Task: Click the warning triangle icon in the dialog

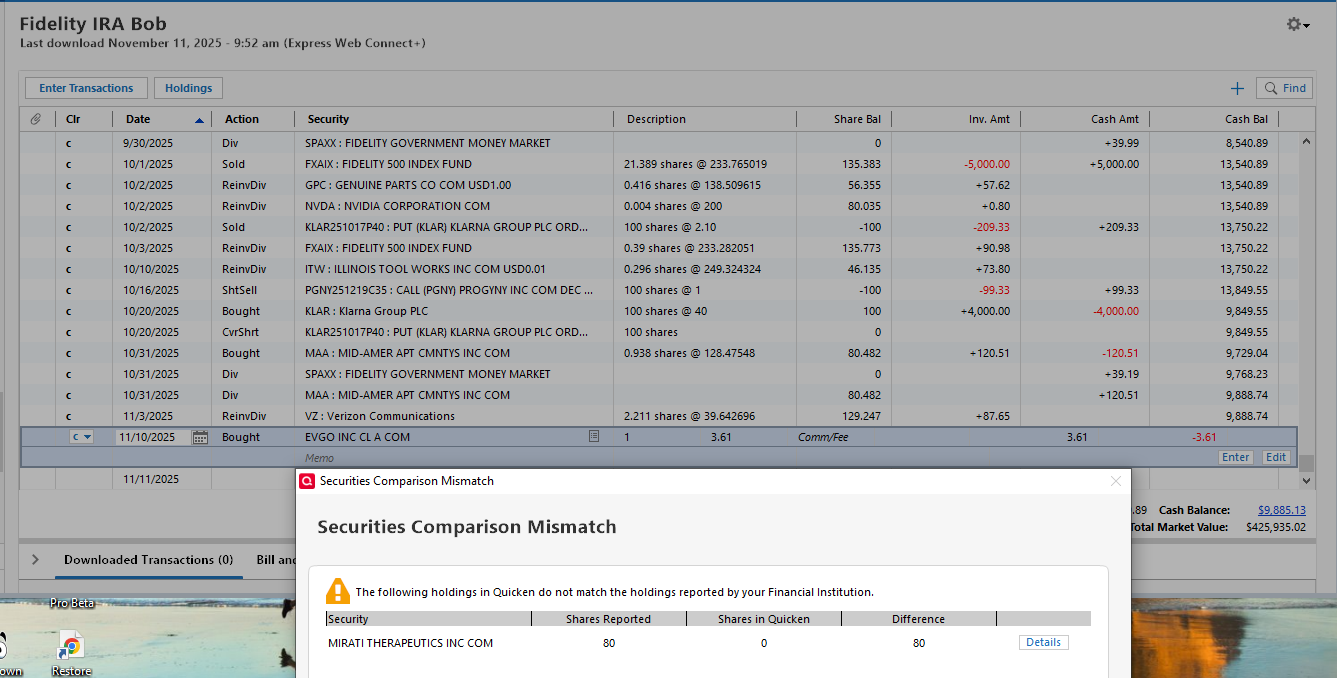Action: pos(338,591)
